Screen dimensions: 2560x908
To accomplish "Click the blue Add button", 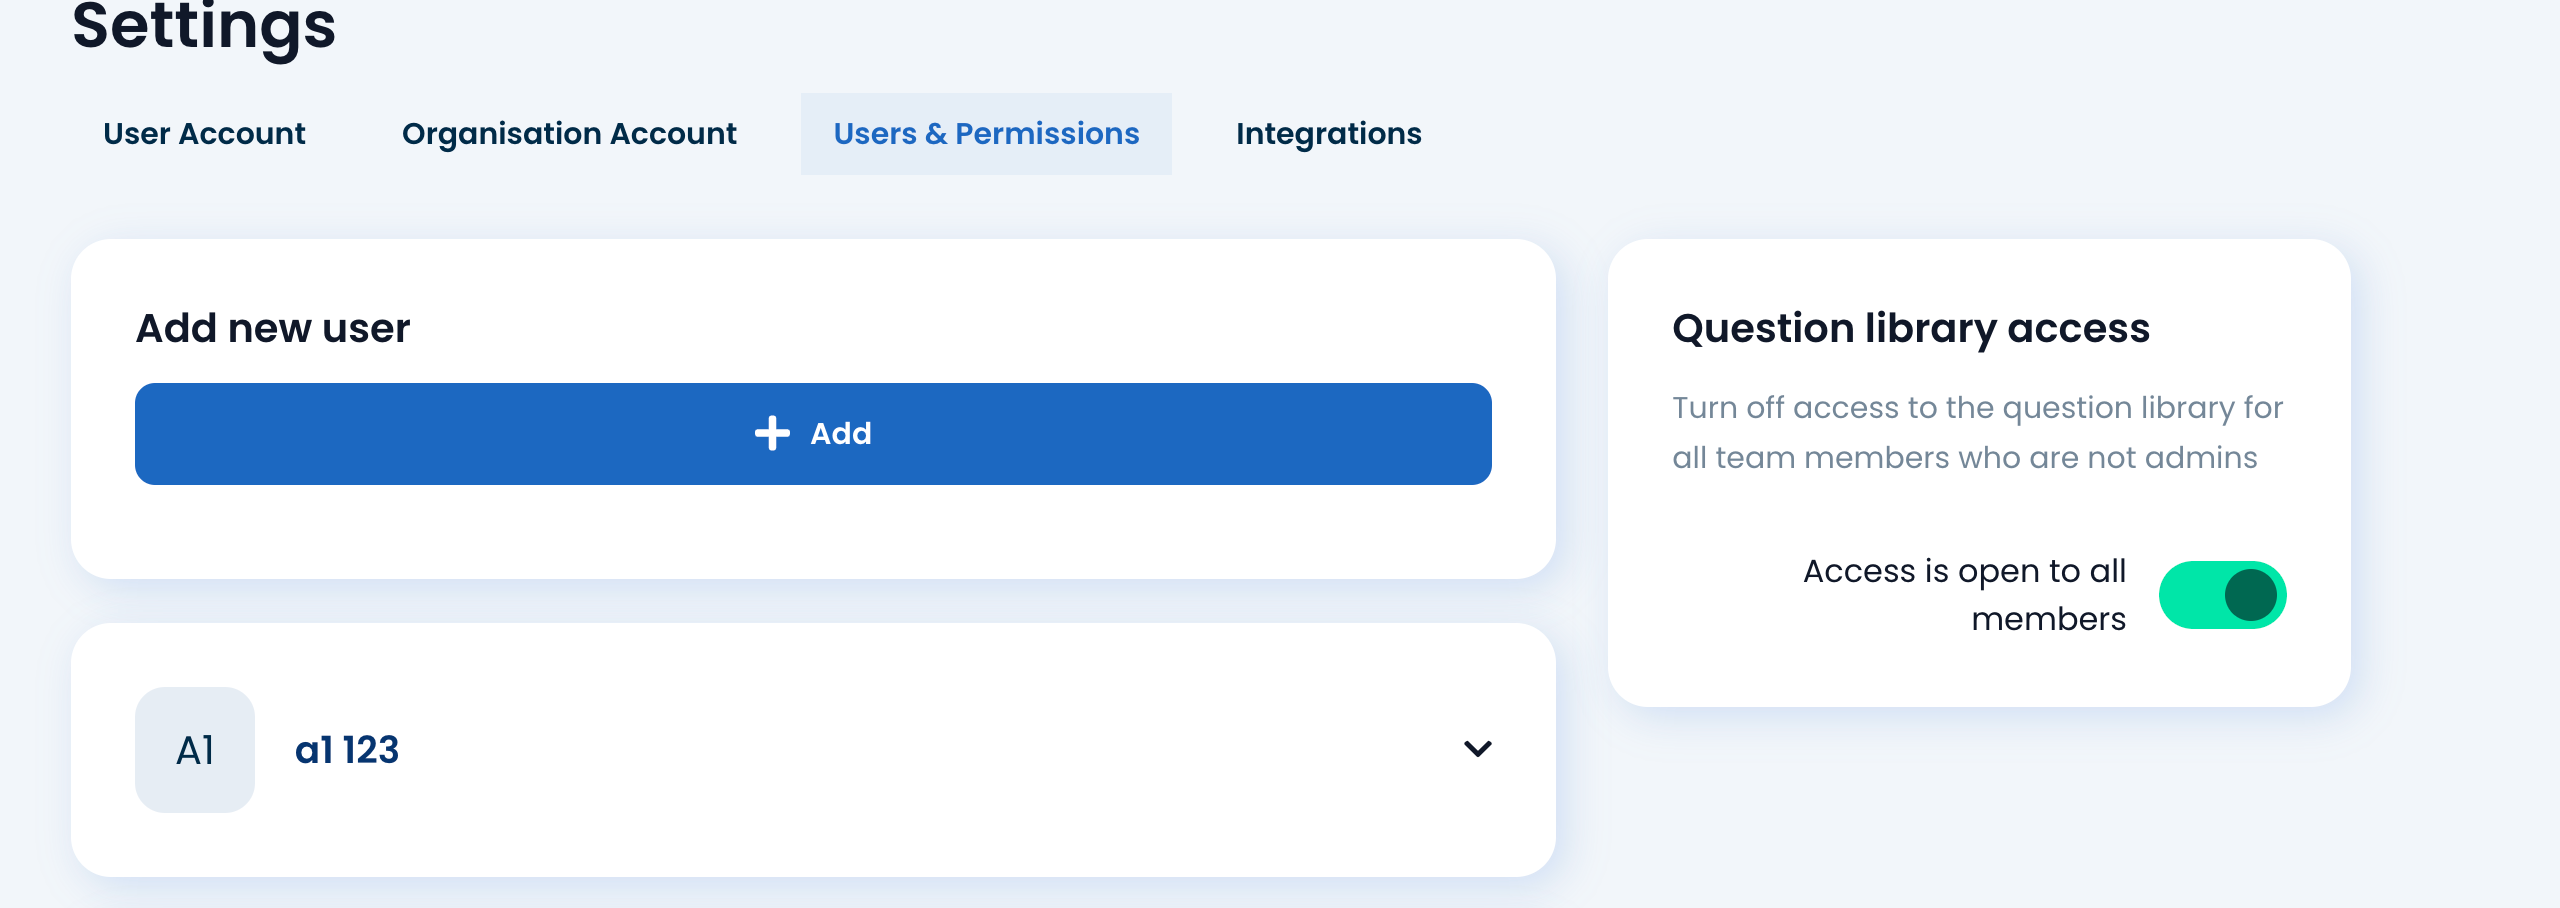I will [813, 434].
